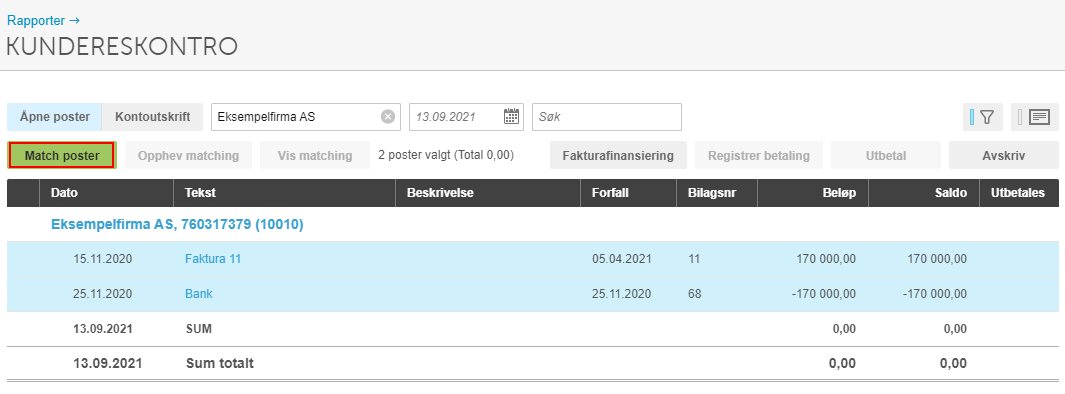Sort by the Beskrivelse column header
Screen dimensions: 1065x394
488,193
